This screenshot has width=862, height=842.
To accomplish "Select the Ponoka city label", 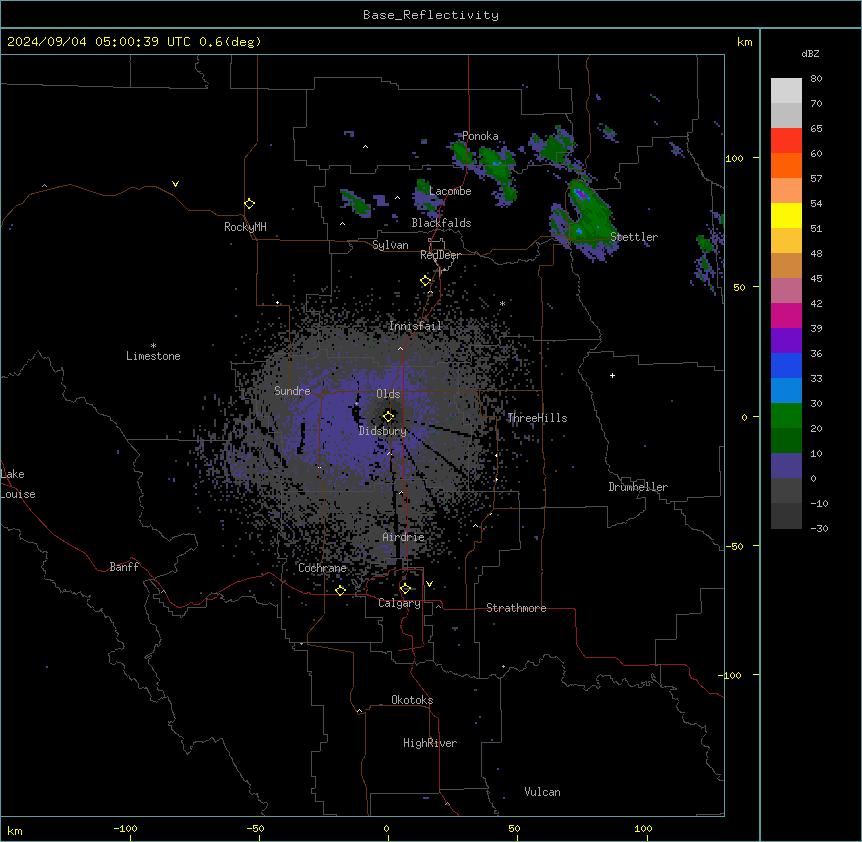I will [x=480, y=136].
